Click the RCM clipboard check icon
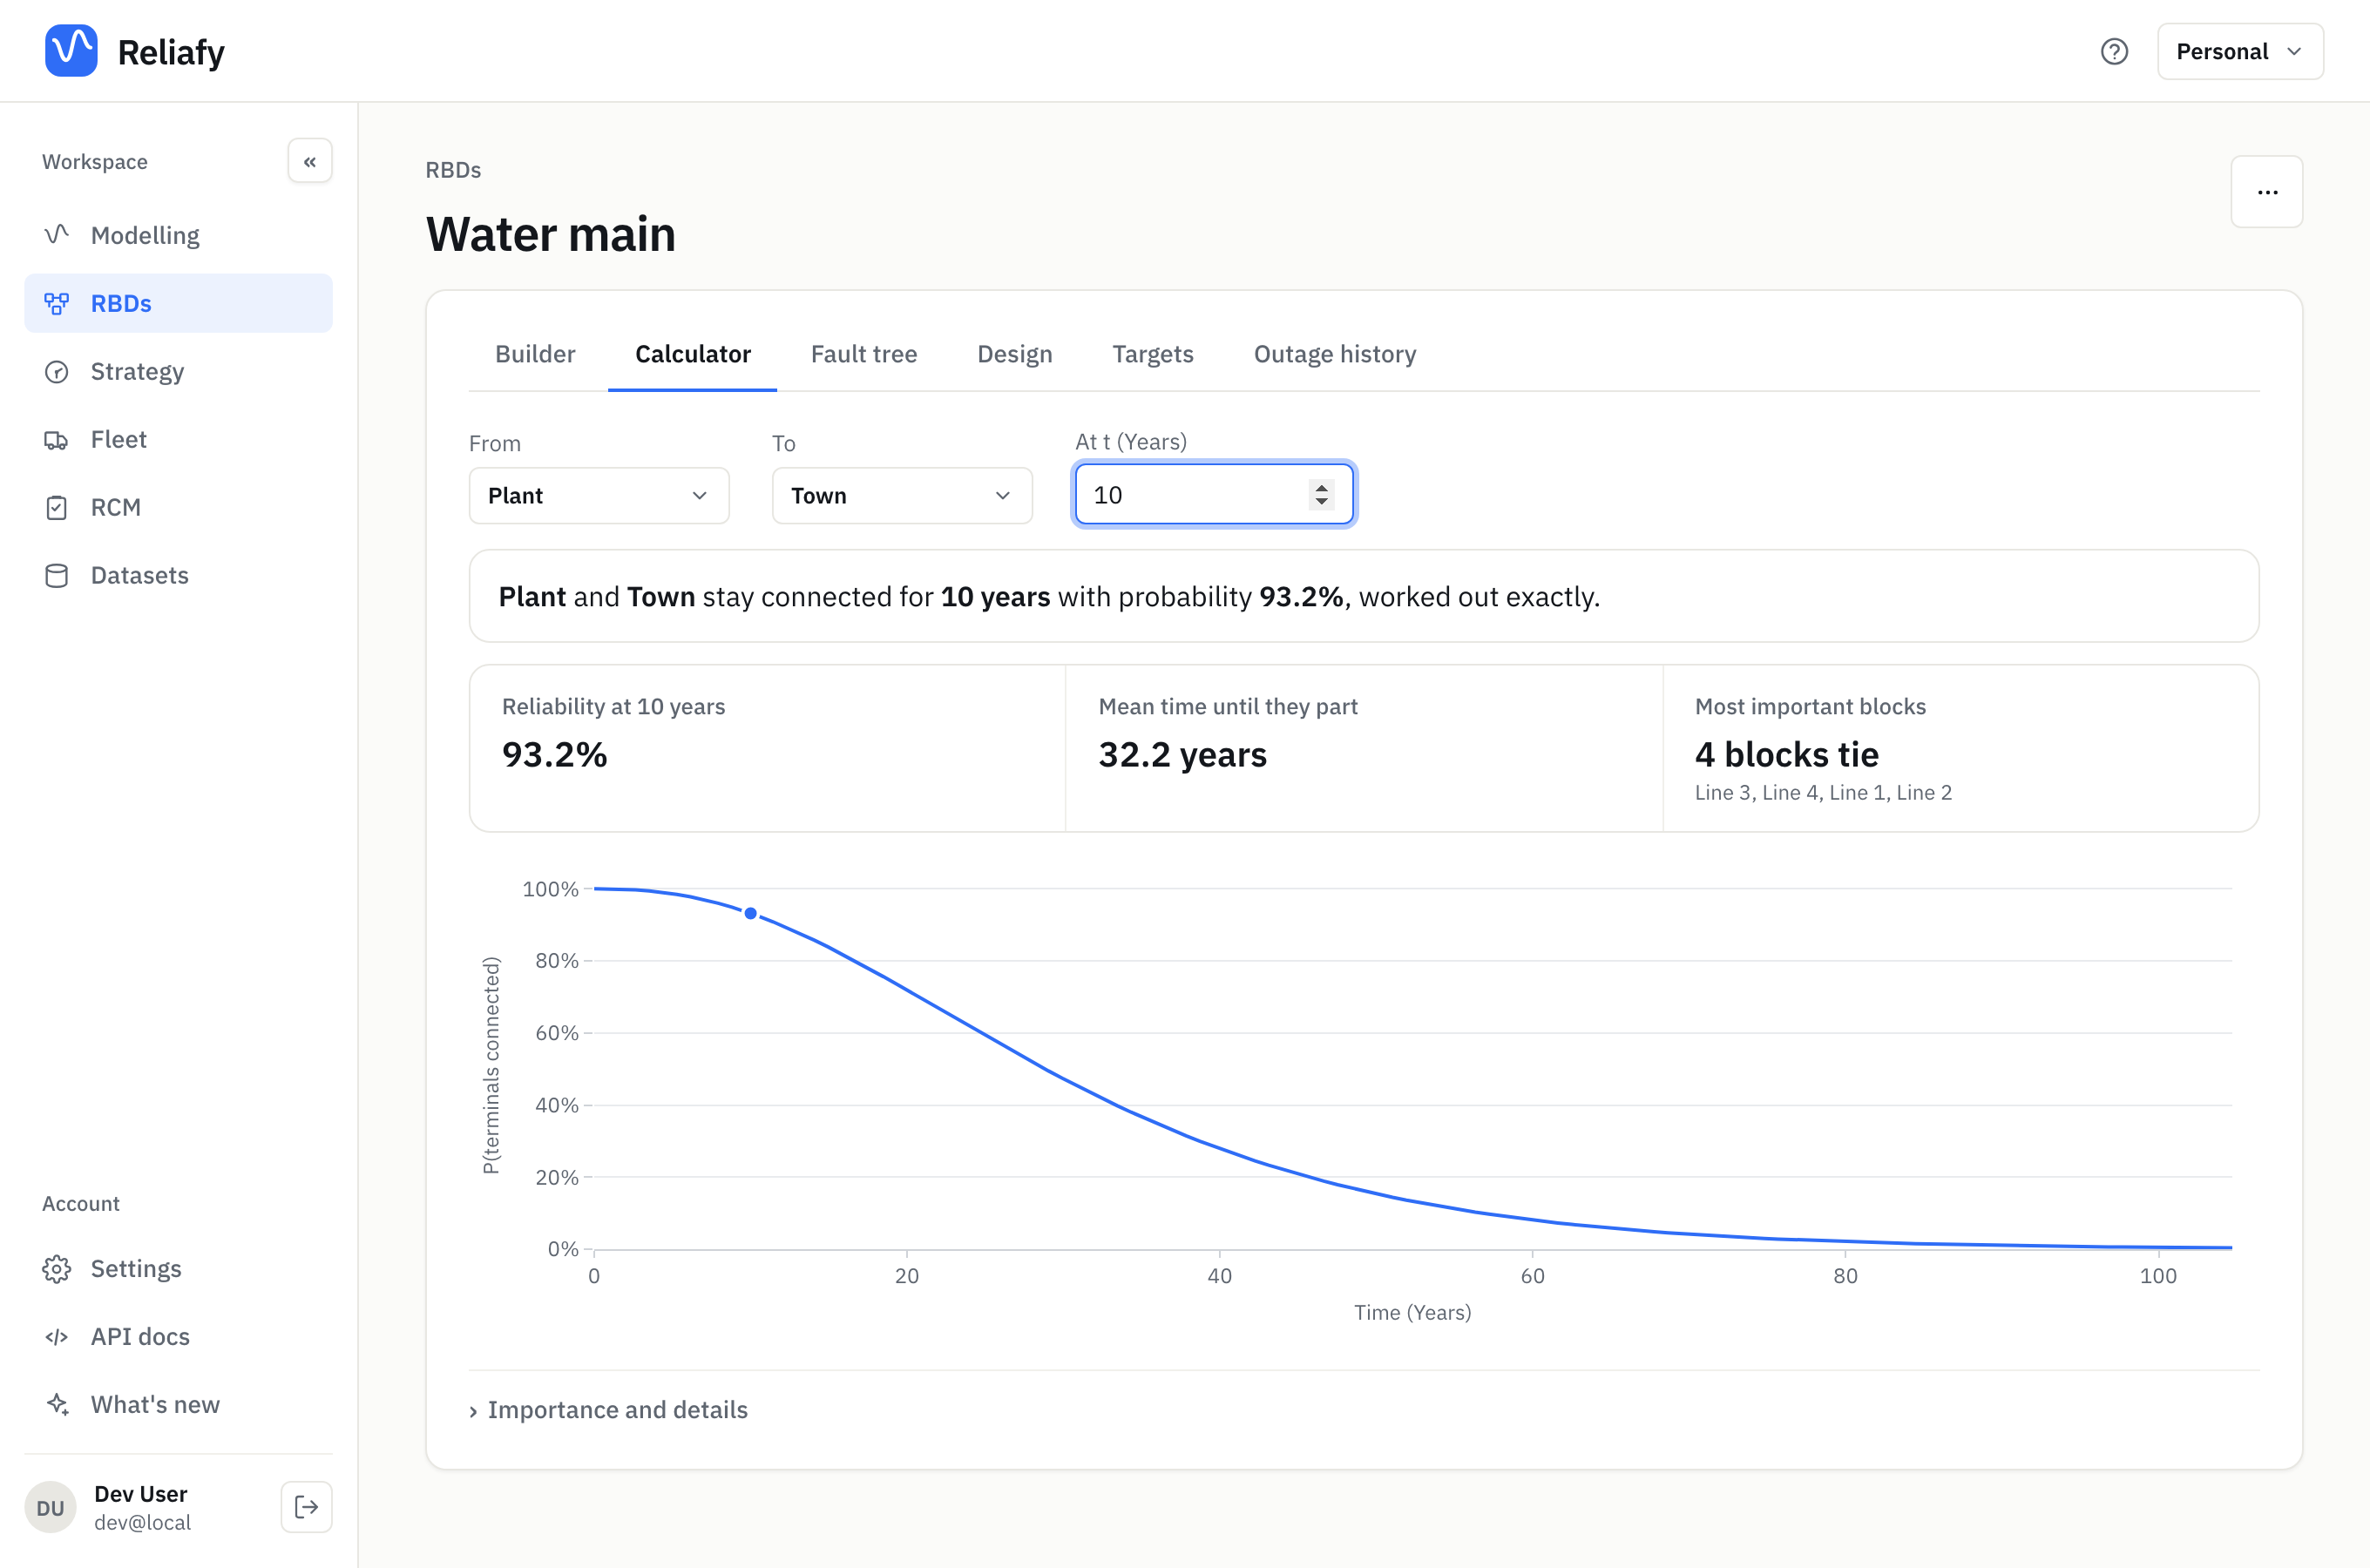Viewport: 2370px width, 1568px height. click(x=57, y=507)
